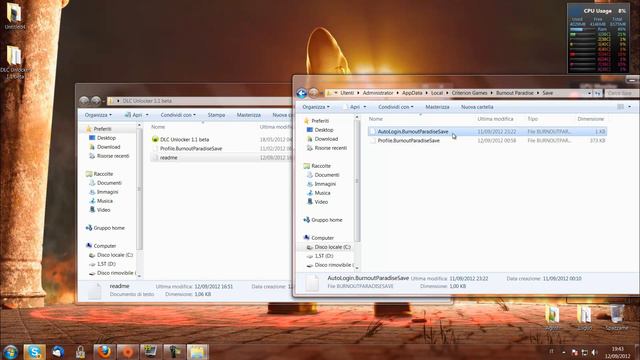Screen dimensions: 640x360
Task: Expand the Apri arrow in Save window
Action: click(365, 107)
